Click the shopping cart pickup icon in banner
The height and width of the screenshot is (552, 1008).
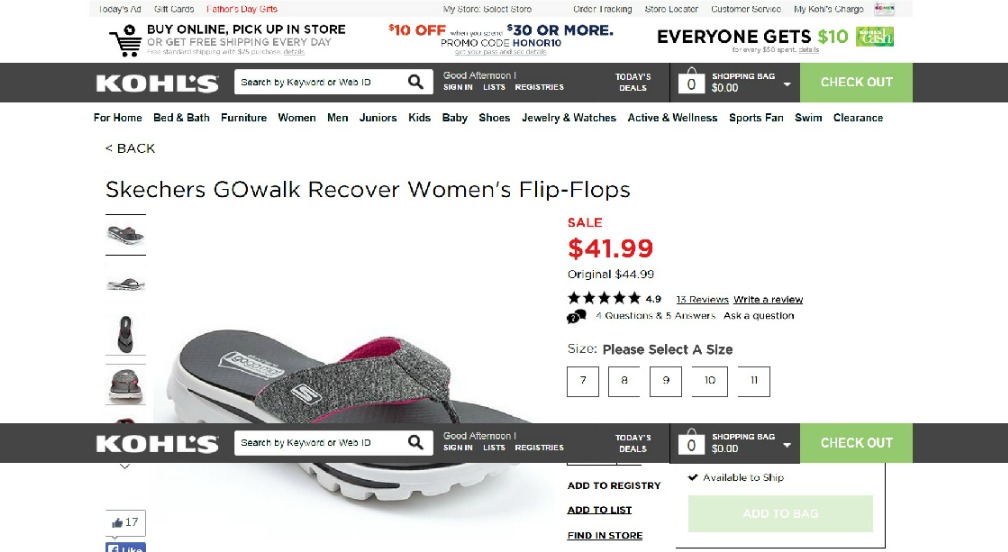tap(125, 40)
